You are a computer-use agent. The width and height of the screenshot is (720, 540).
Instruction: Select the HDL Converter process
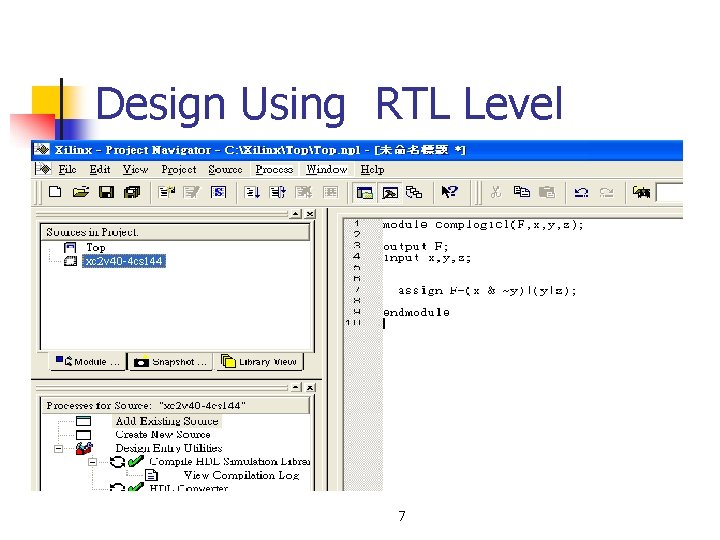coord(189,488)
